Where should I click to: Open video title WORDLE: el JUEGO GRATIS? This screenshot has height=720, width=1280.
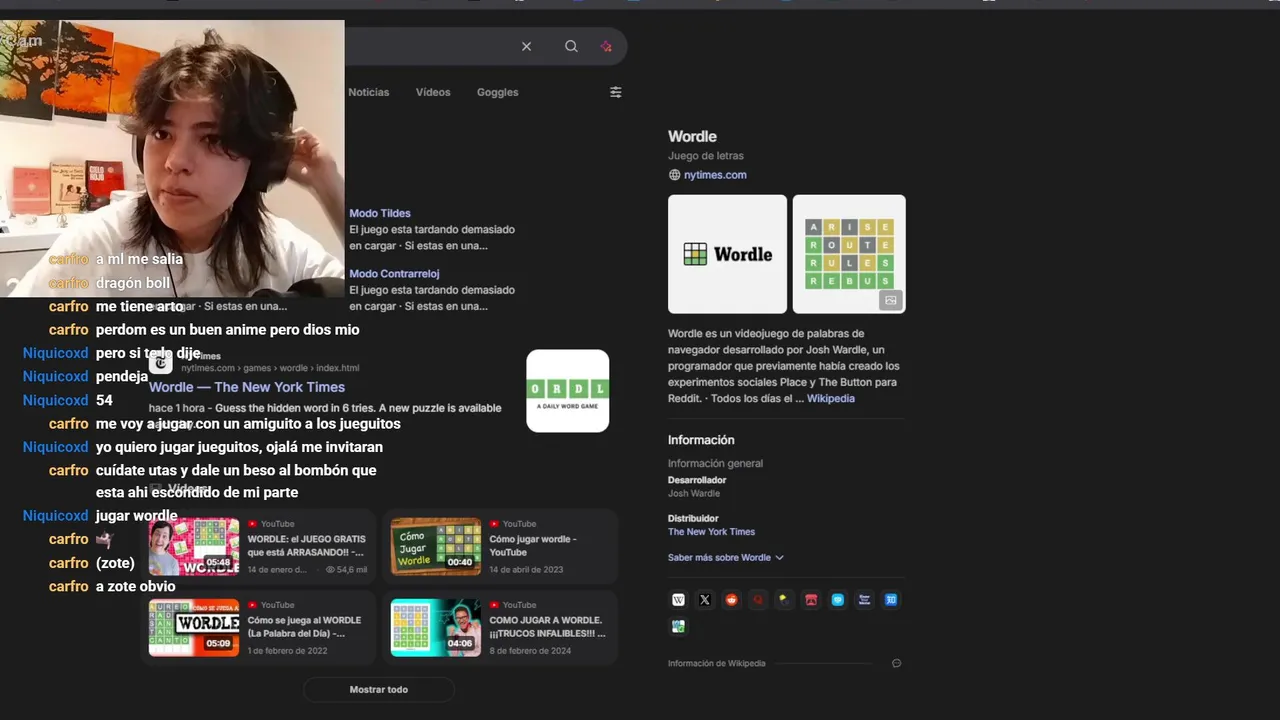(x=305, y=546)
